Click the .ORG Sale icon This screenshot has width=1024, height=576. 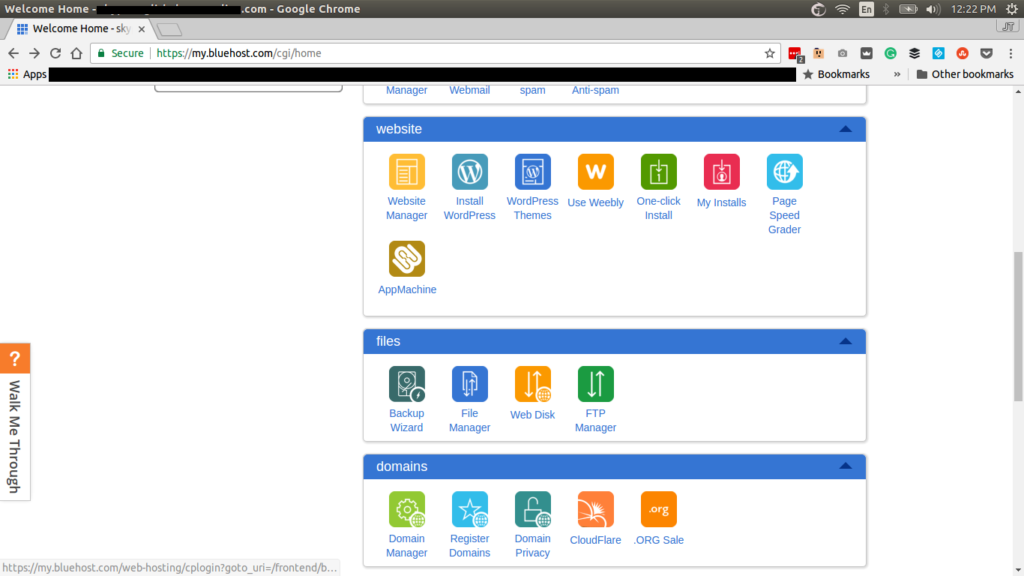coord(658,509)
